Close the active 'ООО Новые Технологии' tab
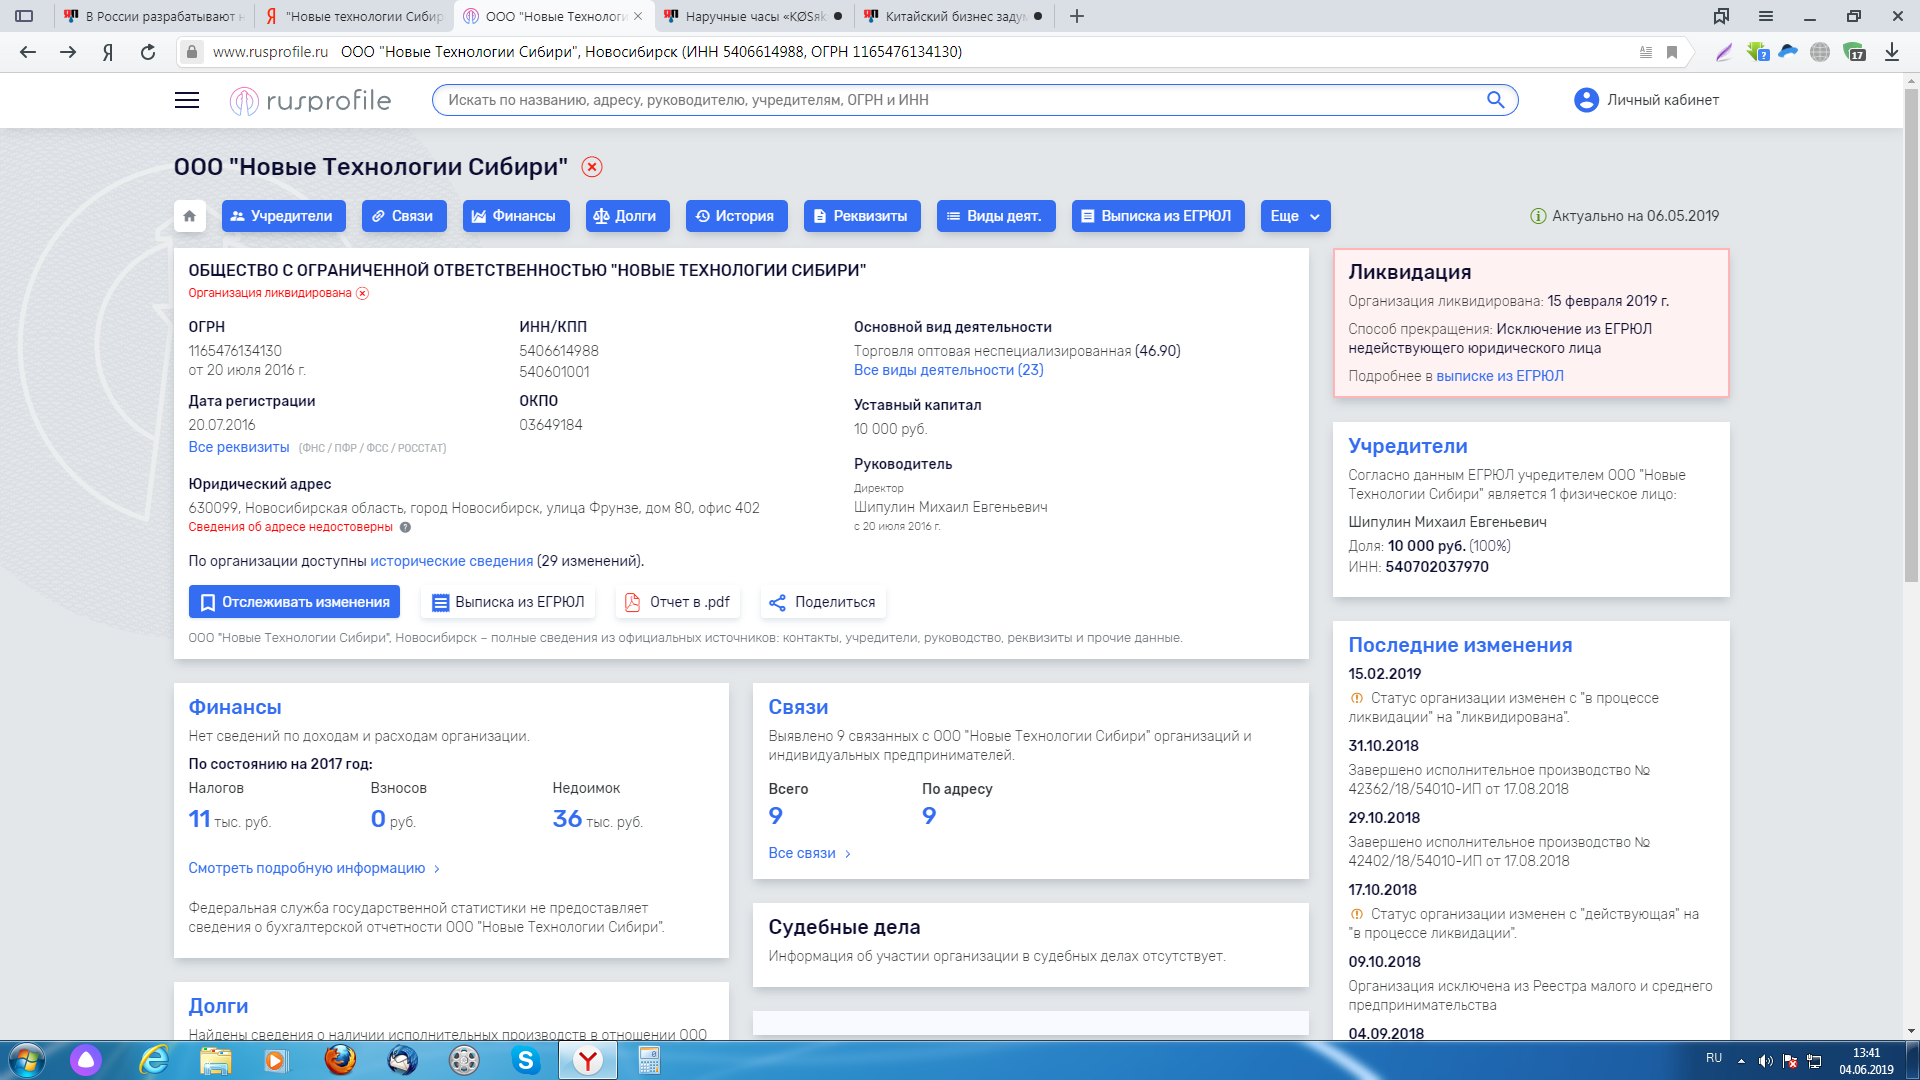The height and width of the screenshot is (1080, 1920). 638,16
